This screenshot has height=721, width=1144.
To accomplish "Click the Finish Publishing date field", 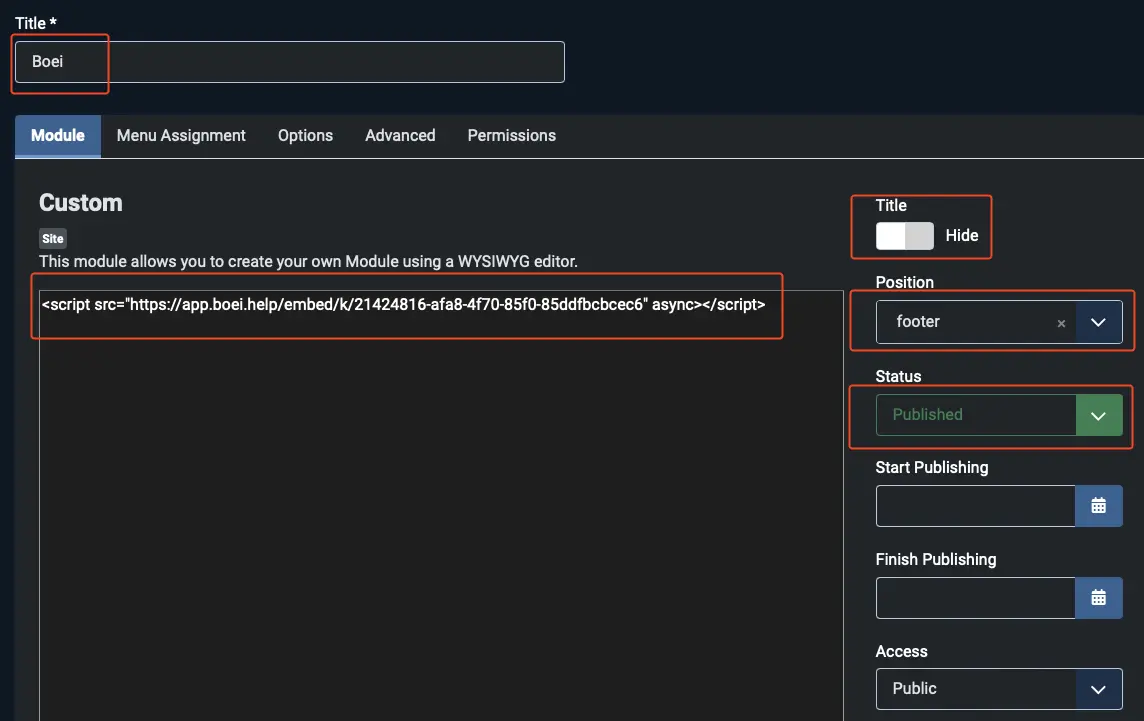I will click(x=974, y=598).
